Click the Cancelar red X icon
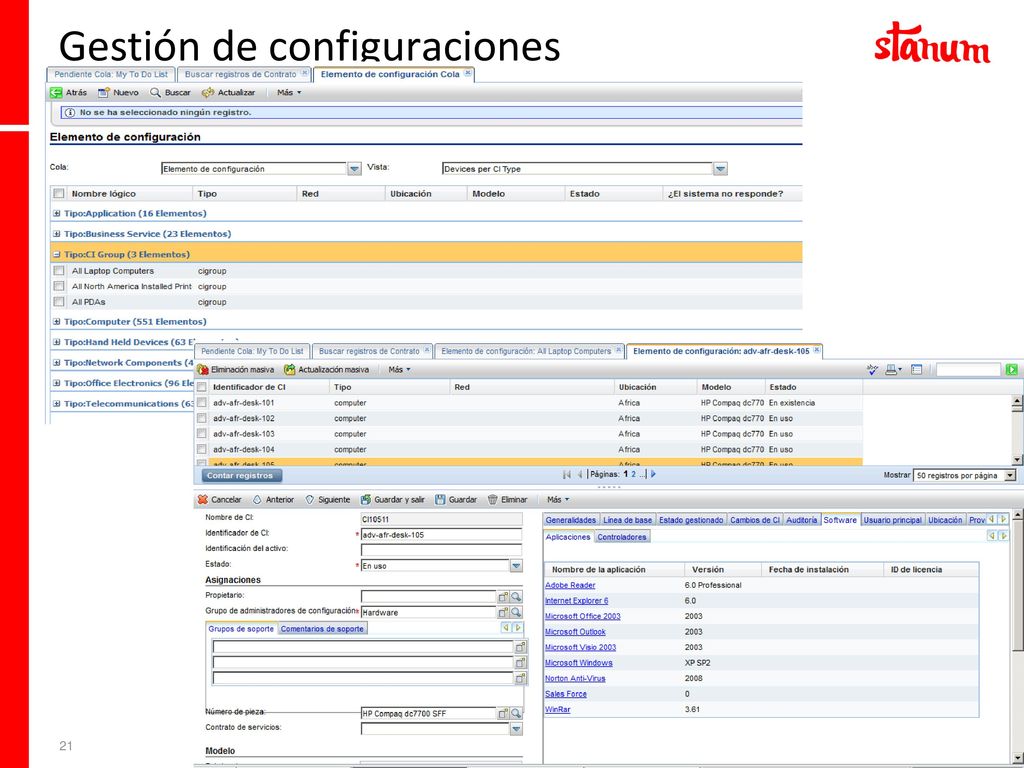This screenshot has width=1024, height=768. click(203, 500)
